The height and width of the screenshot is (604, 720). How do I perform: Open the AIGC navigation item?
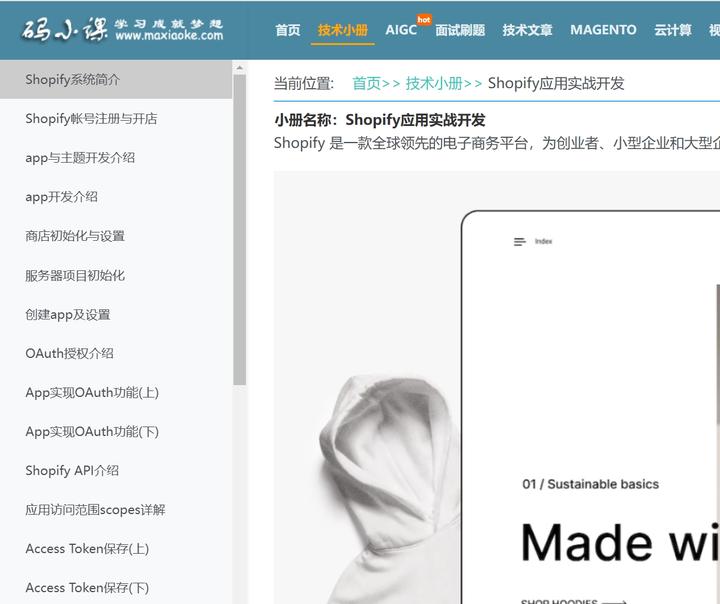pos(401,30)
